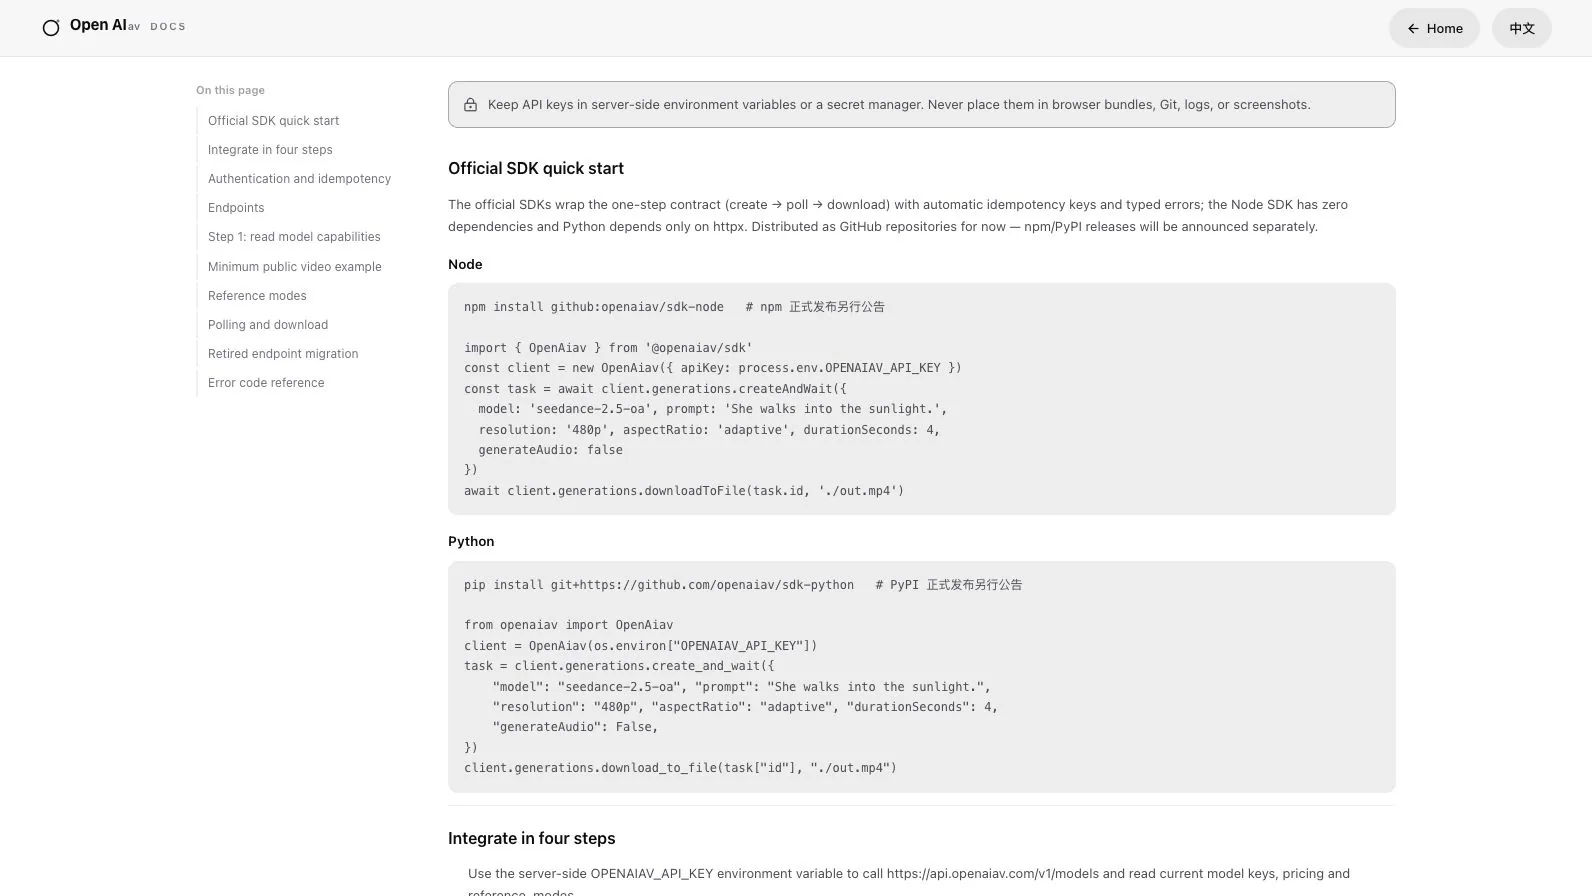Image resolution: width=1592 pixels, height=896 pixels.
Task: Select Retired endpoint migration link
Action: pos(283,354)
